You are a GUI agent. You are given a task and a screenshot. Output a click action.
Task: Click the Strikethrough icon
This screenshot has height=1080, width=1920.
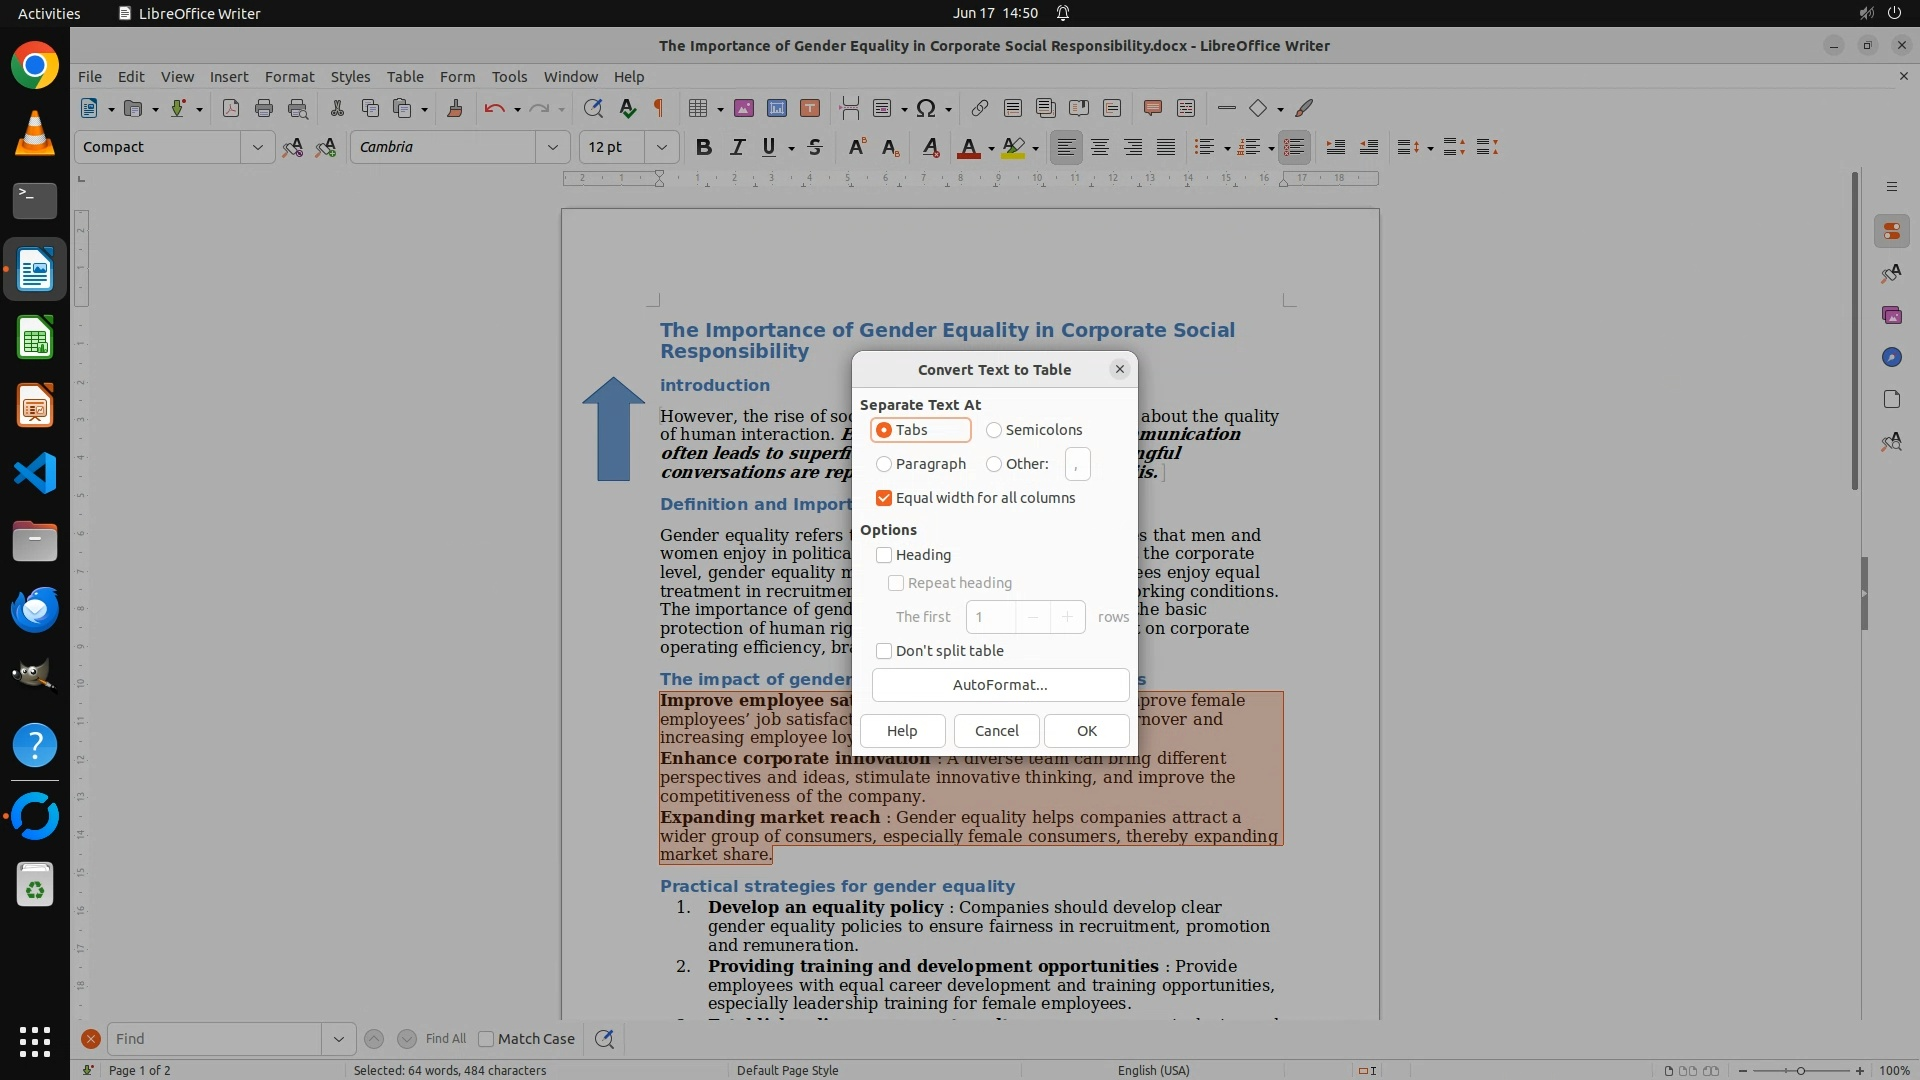[x=815, y=147]
